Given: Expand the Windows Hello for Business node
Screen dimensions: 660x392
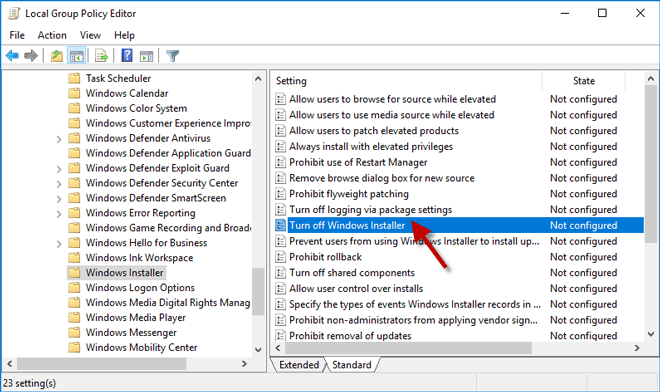Looking at the screenshot, I should 59,244.
